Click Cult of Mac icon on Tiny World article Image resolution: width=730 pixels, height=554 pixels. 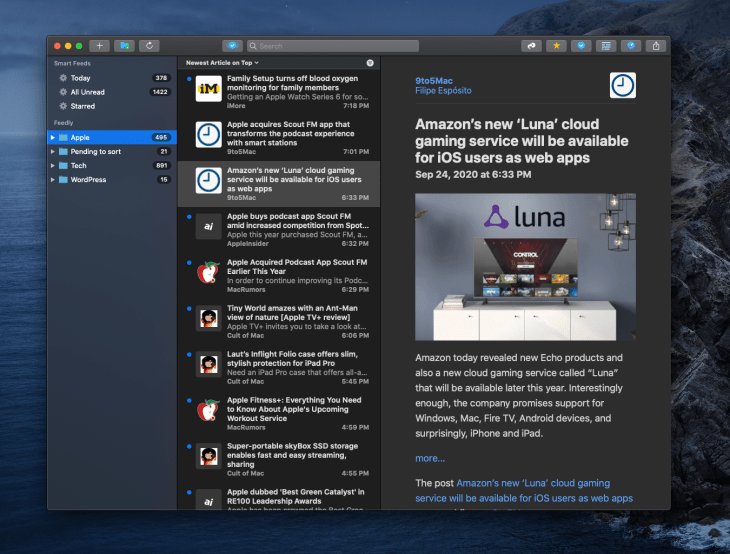coord(208,318)
